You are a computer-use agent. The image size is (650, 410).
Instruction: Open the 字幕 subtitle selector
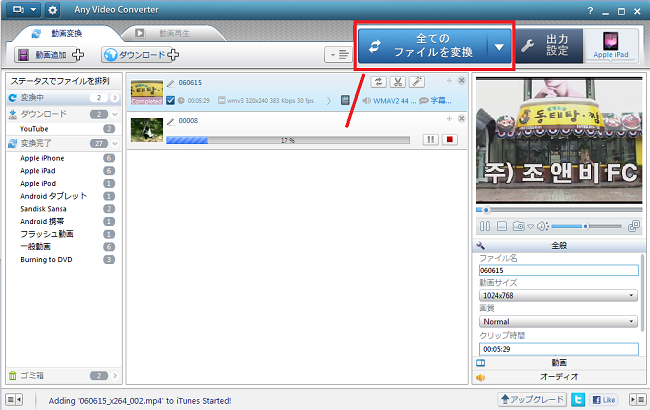coord(435,101)
